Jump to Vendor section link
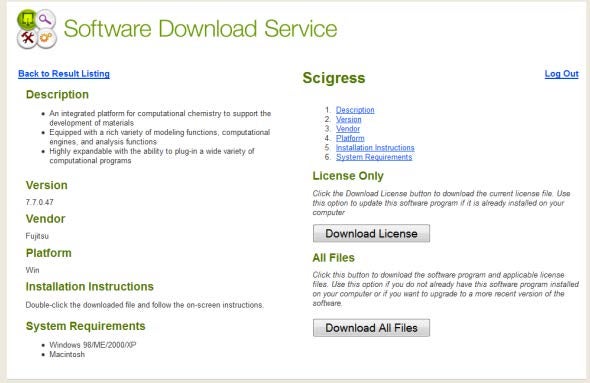Image resolution: width=590 pixels, height=383 pixels. coord(348,129)
